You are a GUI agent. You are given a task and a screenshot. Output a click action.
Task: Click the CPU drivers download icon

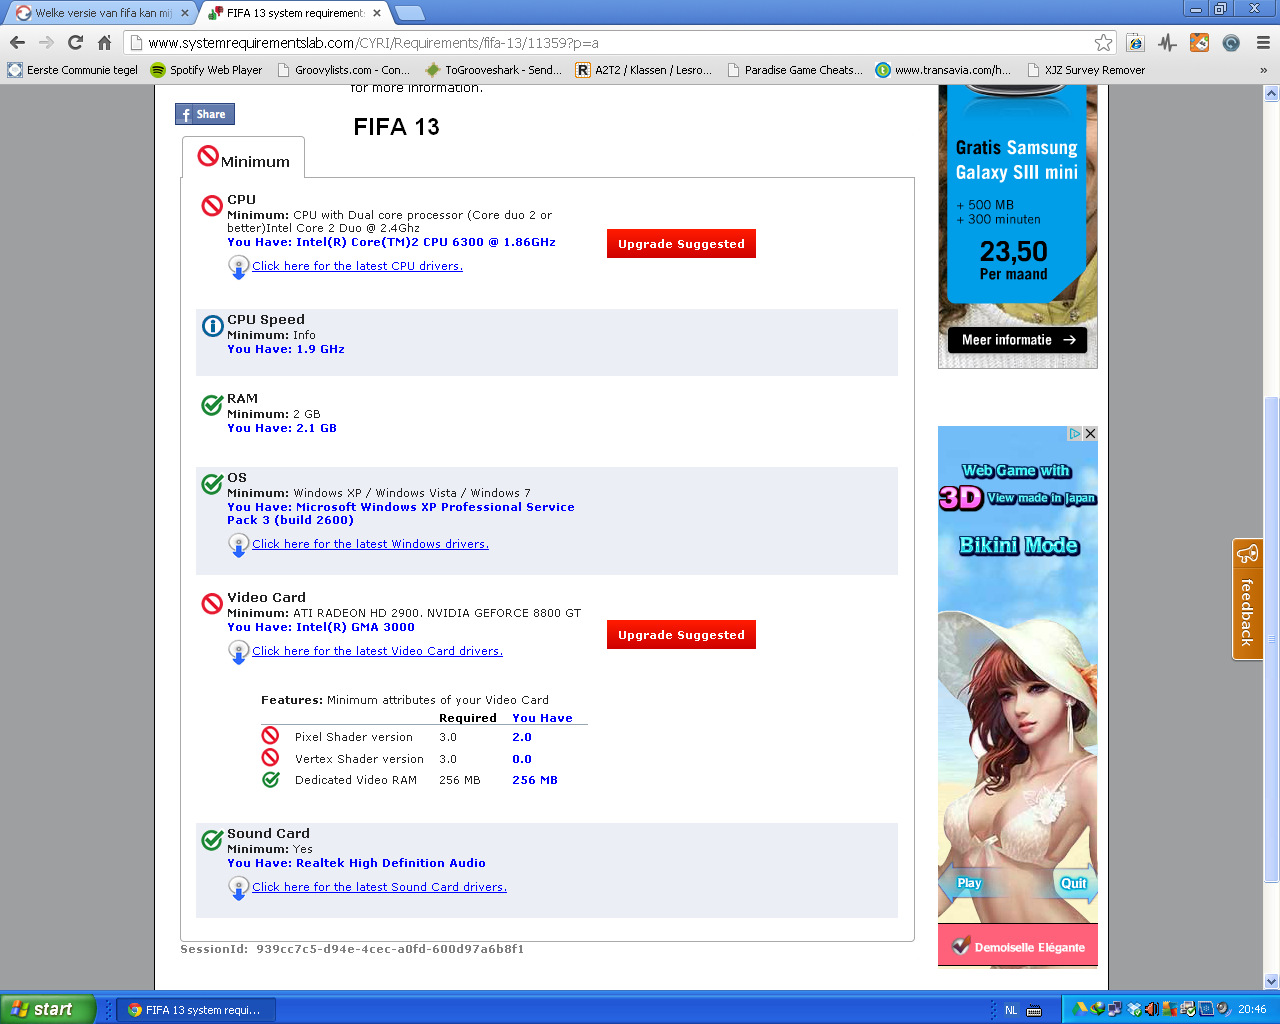(x=238, y=267)
